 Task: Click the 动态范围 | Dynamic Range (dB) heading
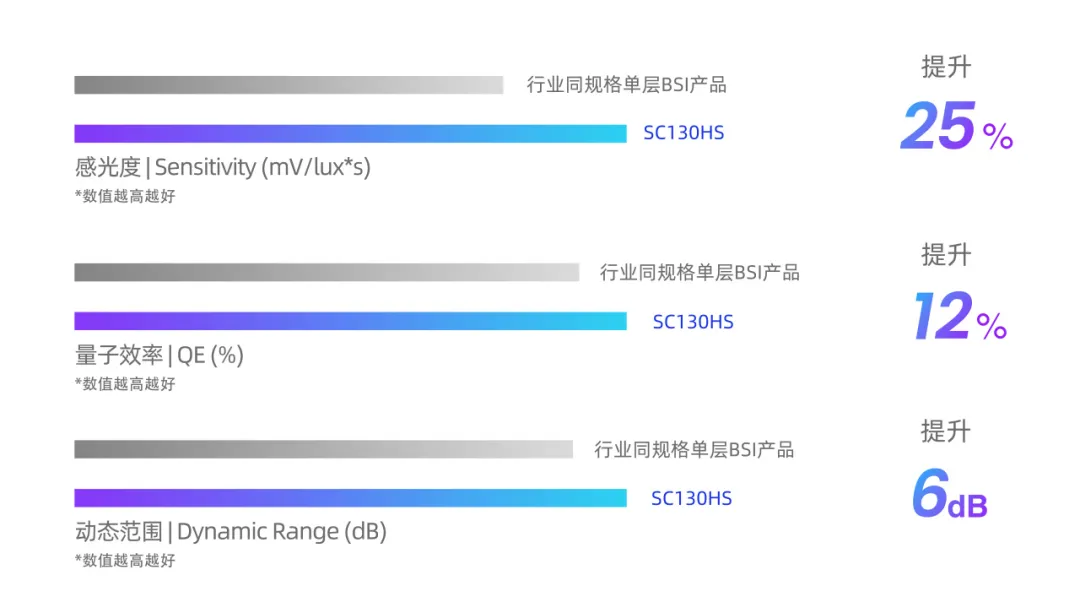[x=230, y=531]
